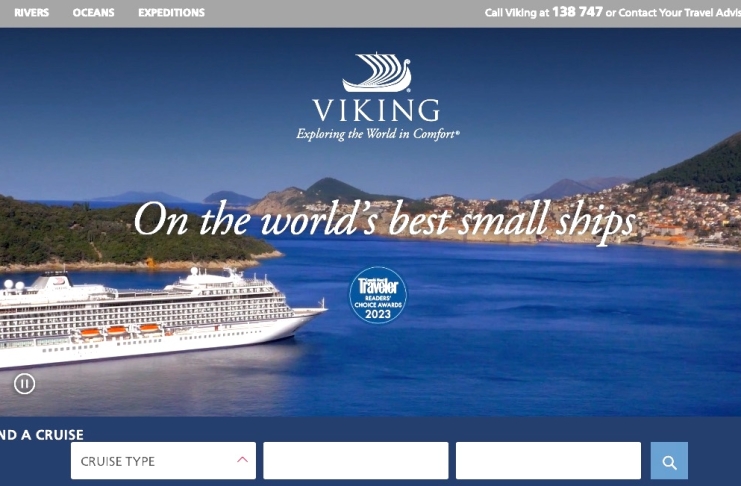The height and width of the screenshot is (486, 741).
Task: Collapse the red chevron in Cruise Type
Action: 242,460
